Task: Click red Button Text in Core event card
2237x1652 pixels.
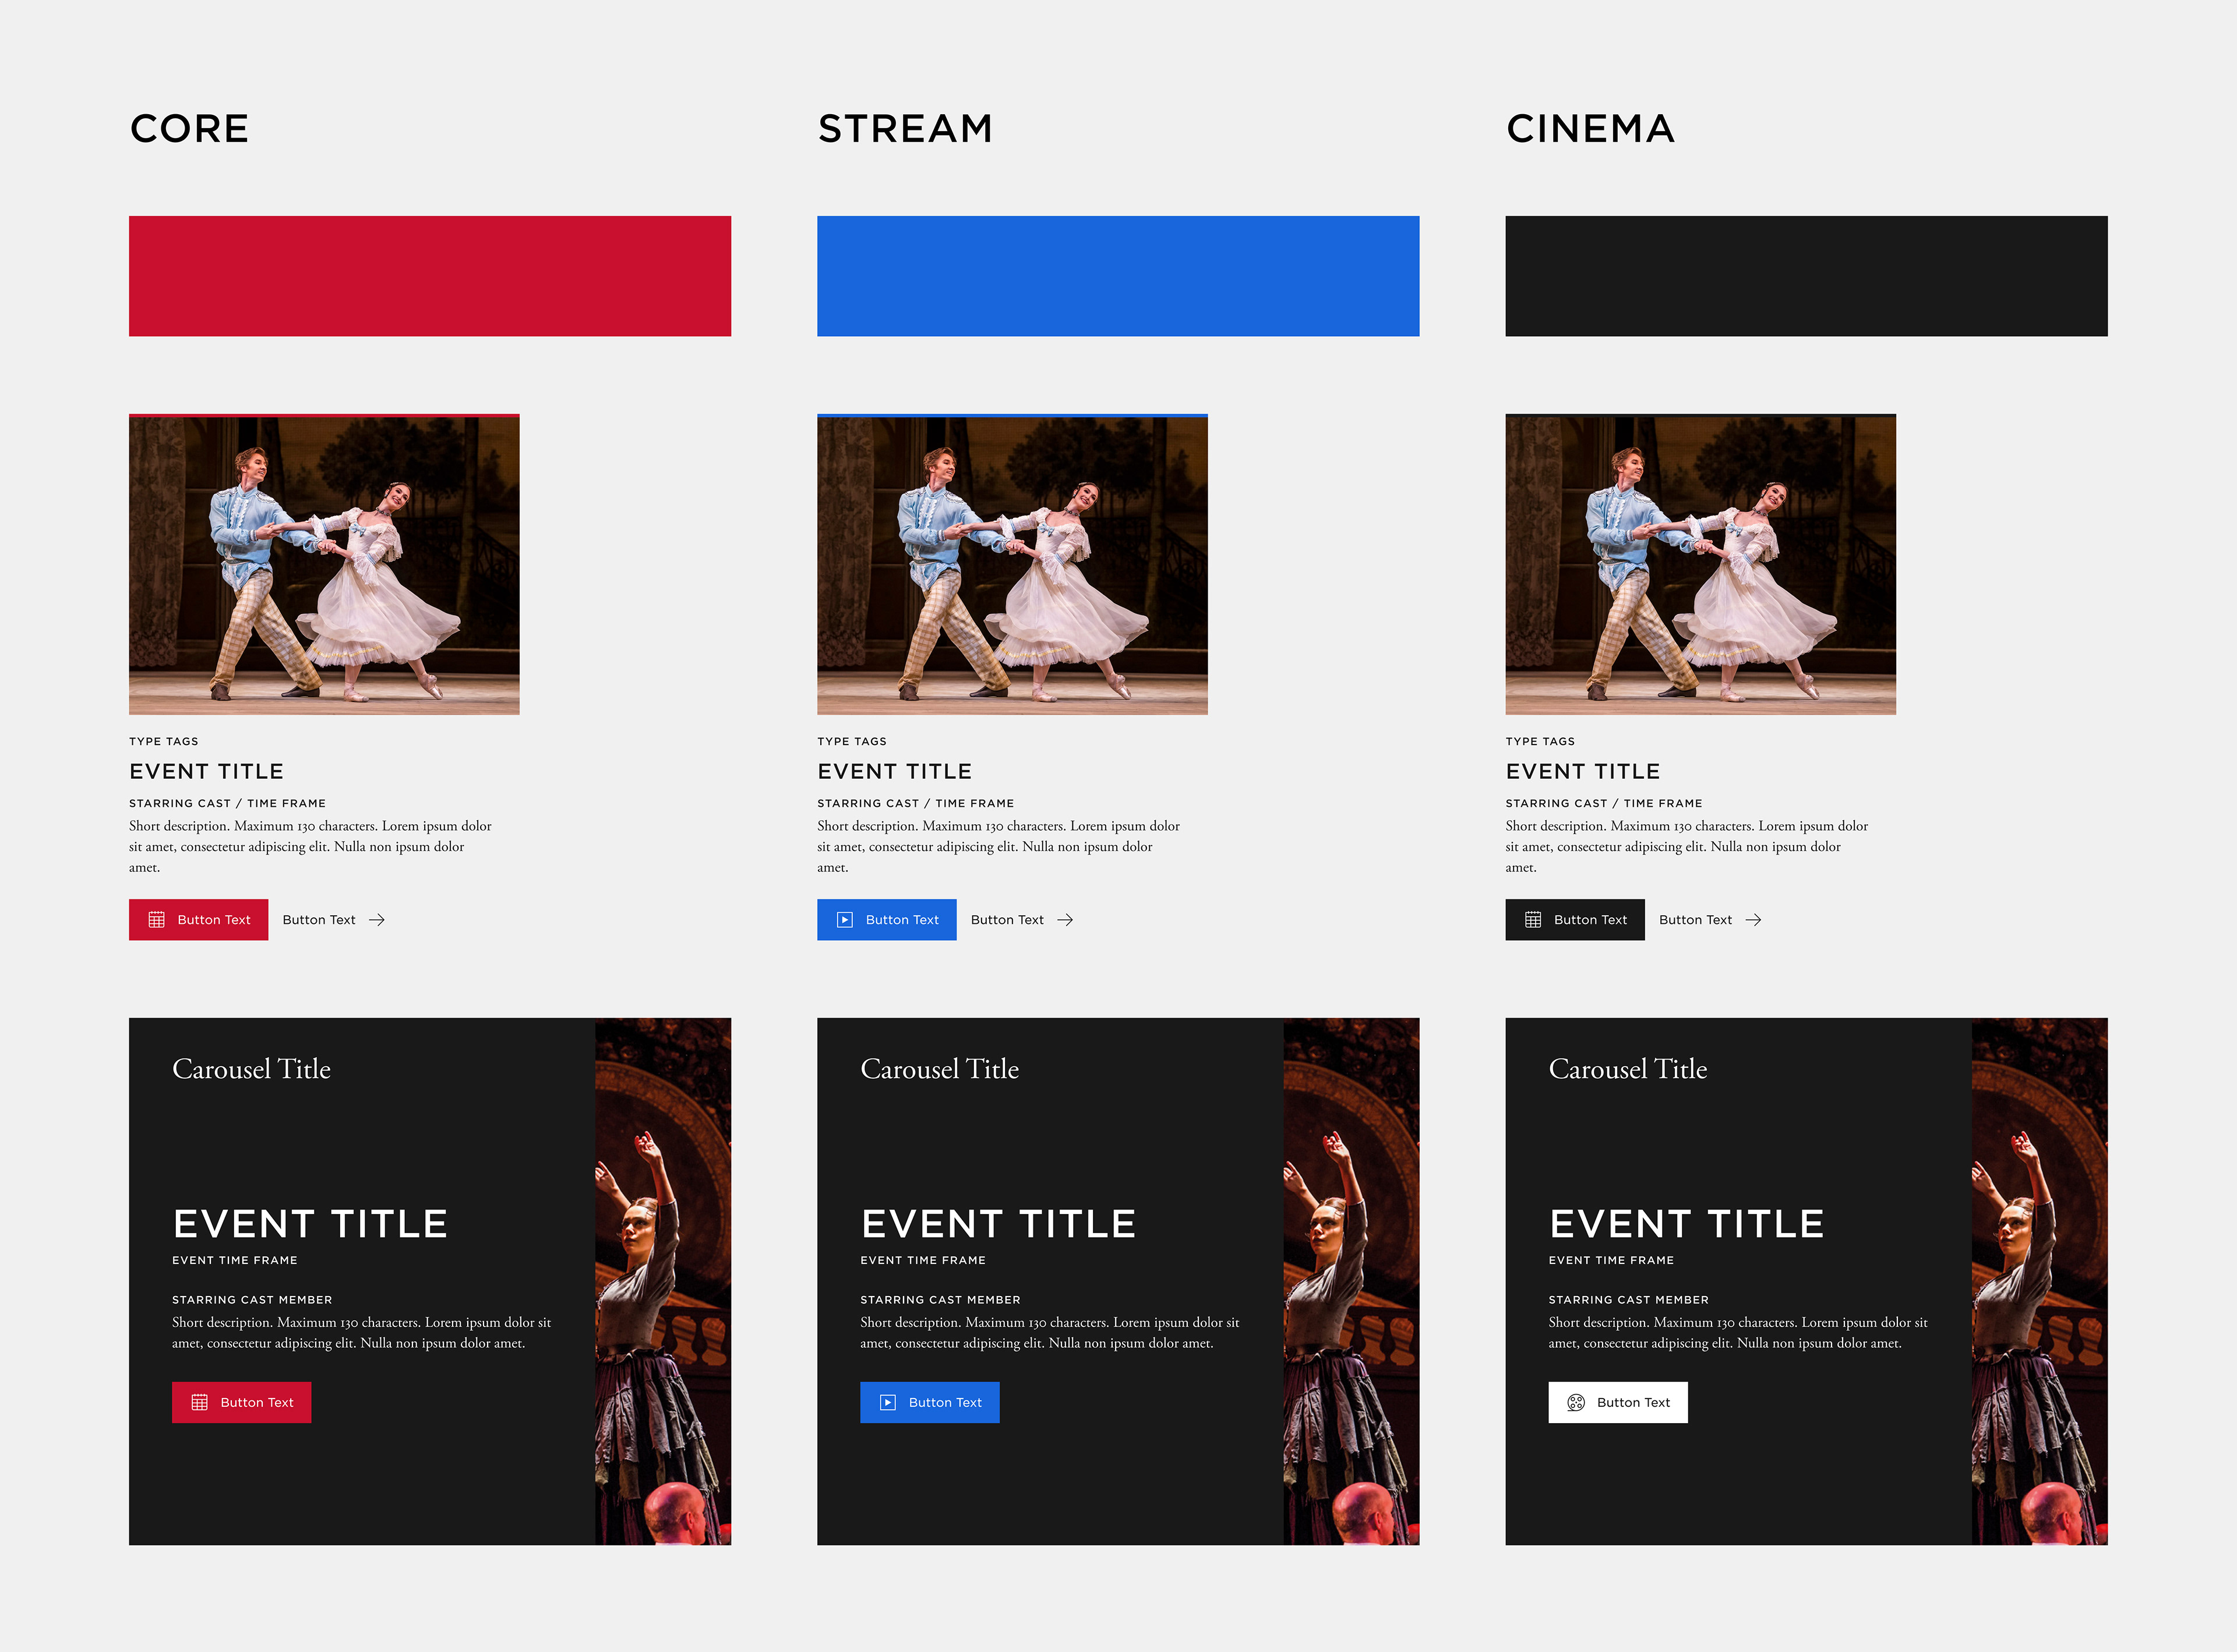Action: [198, 920]
